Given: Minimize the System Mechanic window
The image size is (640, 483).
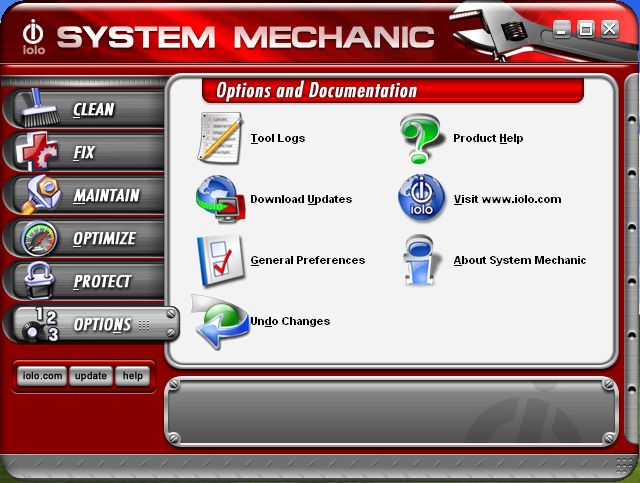Looking at the screenshot, I should 564,29.
